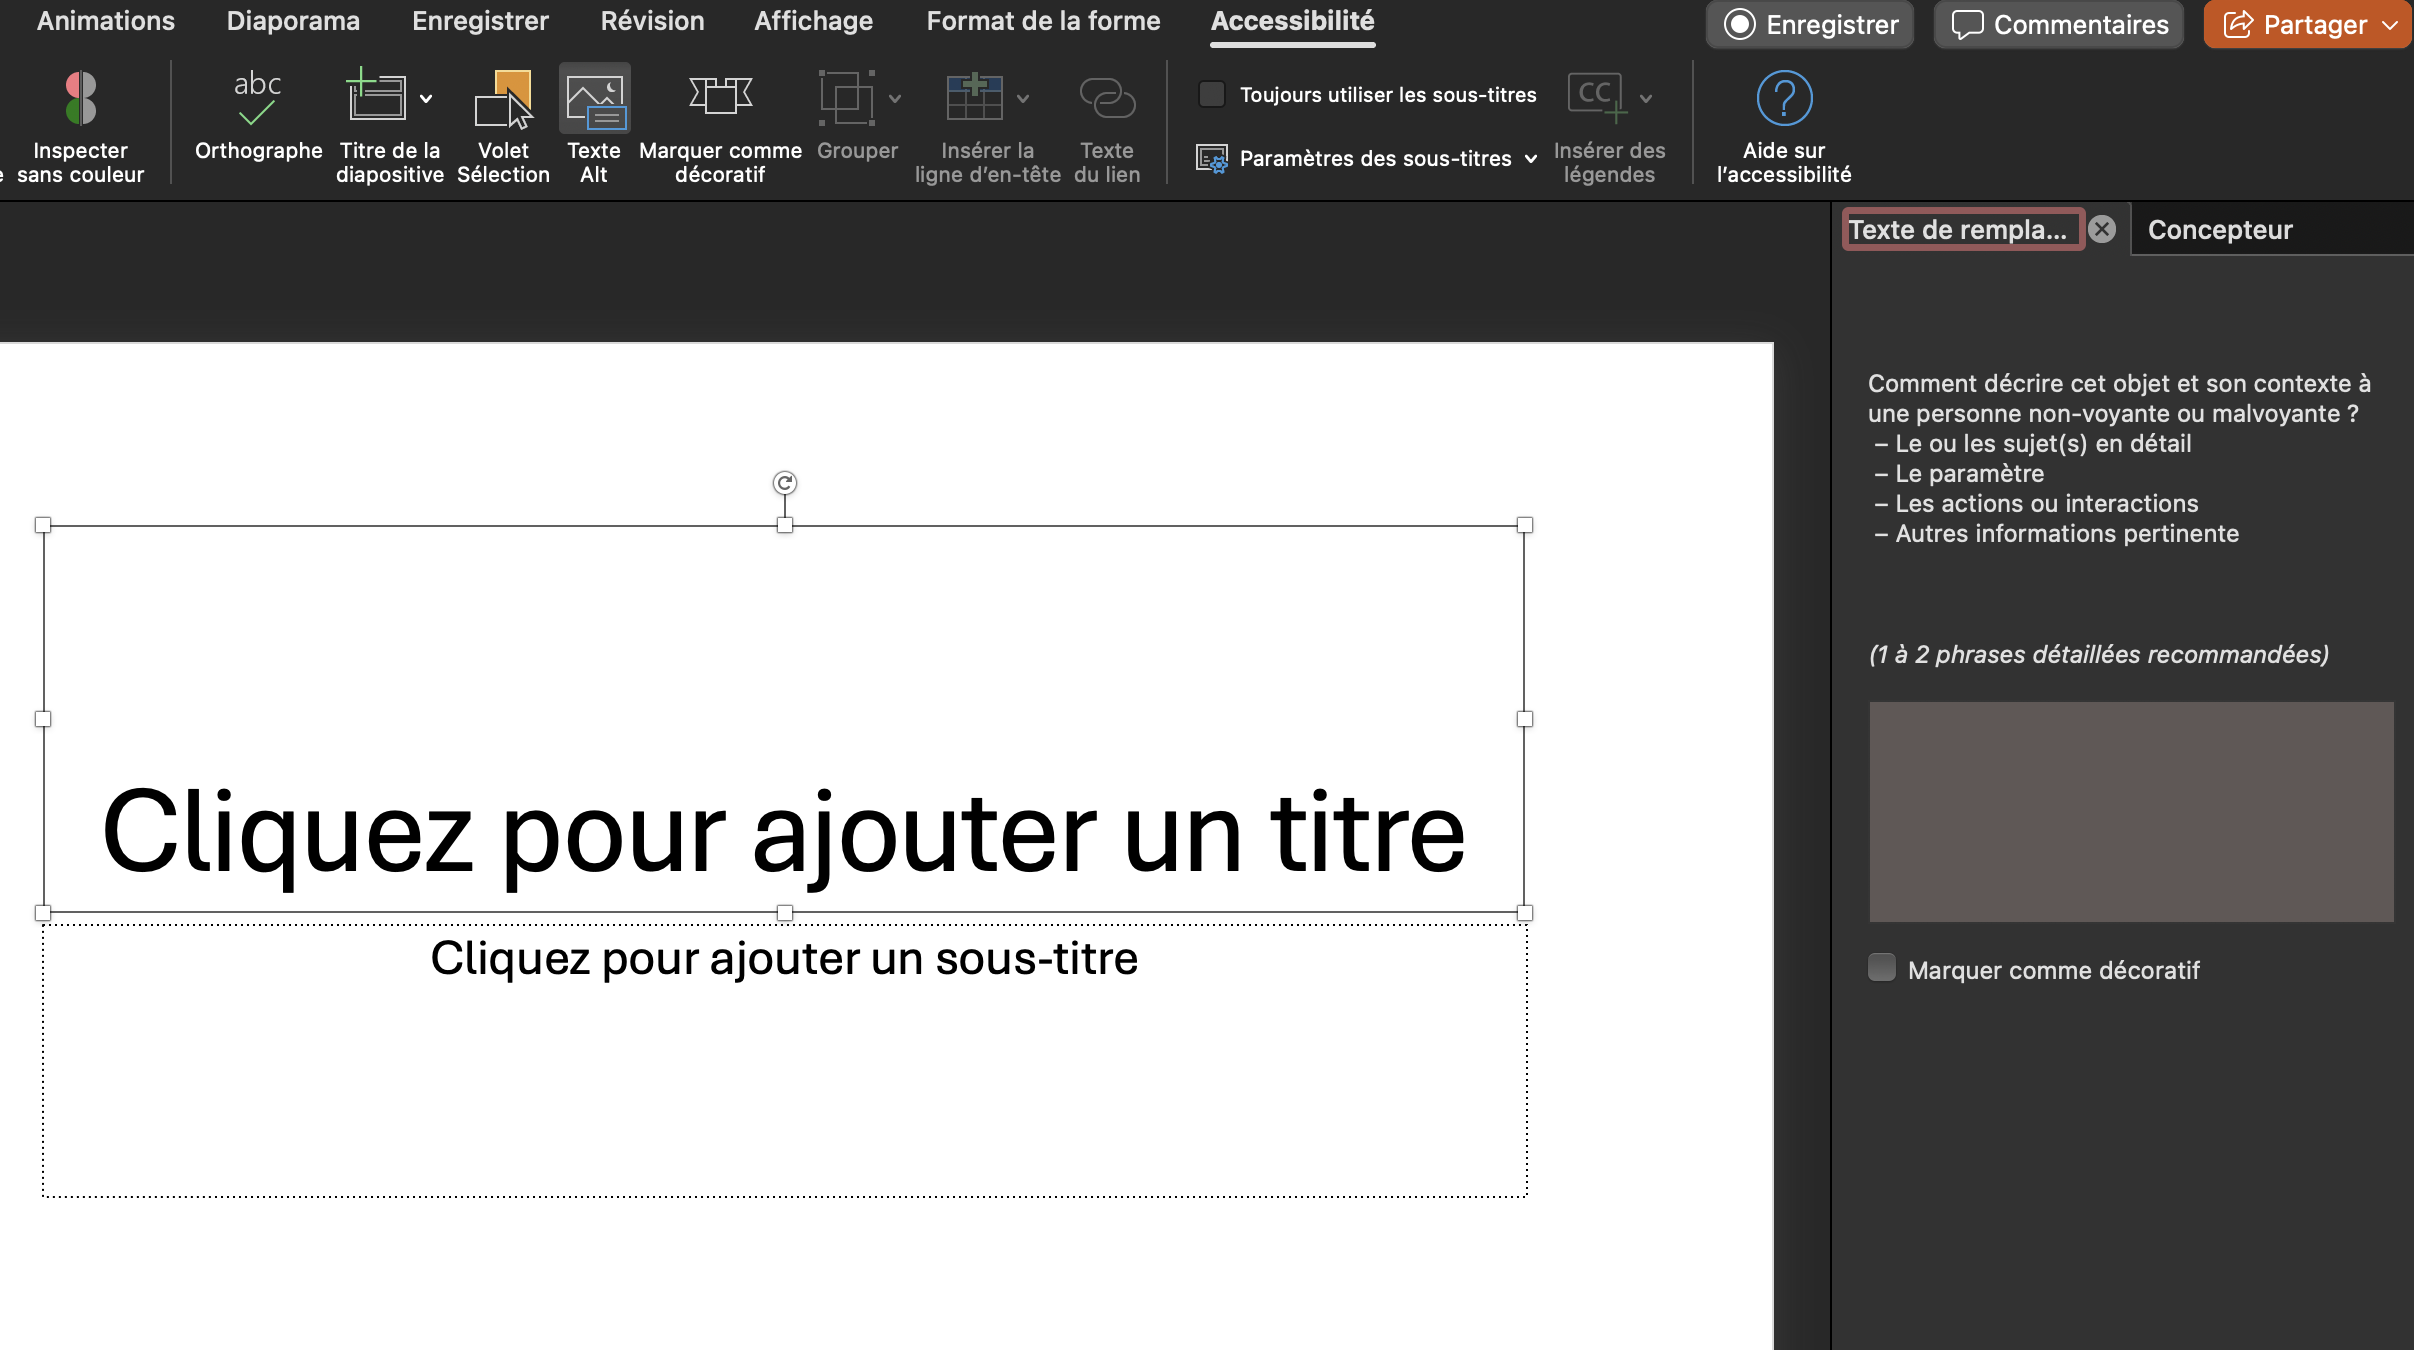
Task: Click the Paramètres des sous-titres icon
Action: (1212, 159)
